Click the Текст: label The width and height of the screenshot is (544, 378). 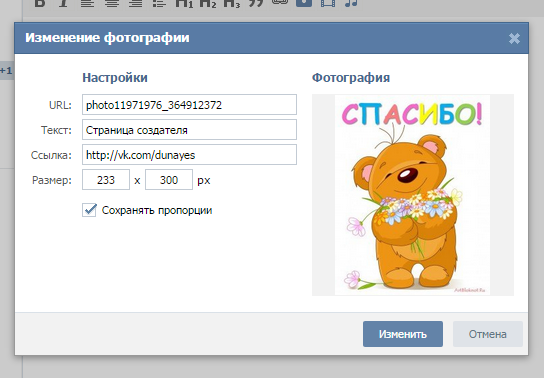(56, 130)
